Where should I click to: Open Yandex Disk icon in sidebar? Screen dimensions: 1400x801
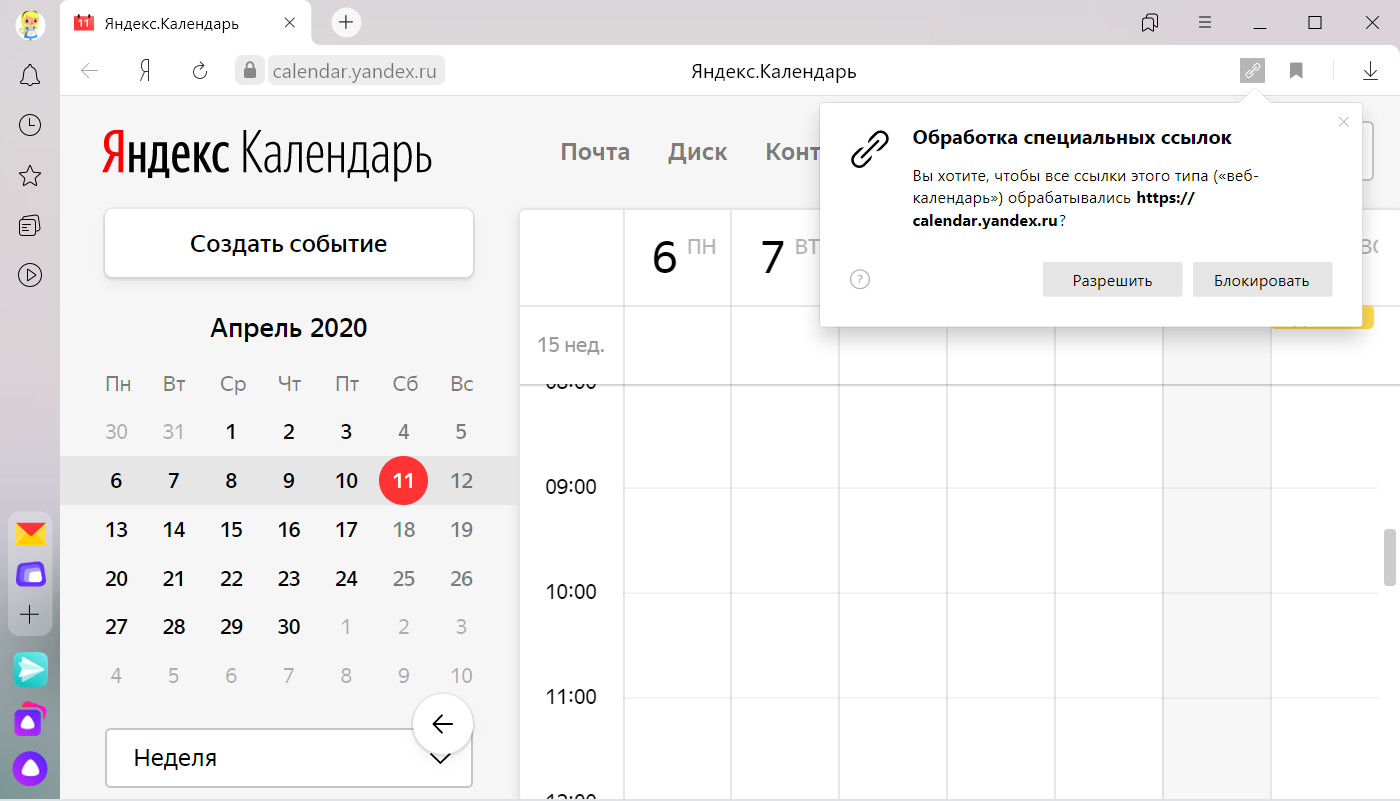point(30,574)
